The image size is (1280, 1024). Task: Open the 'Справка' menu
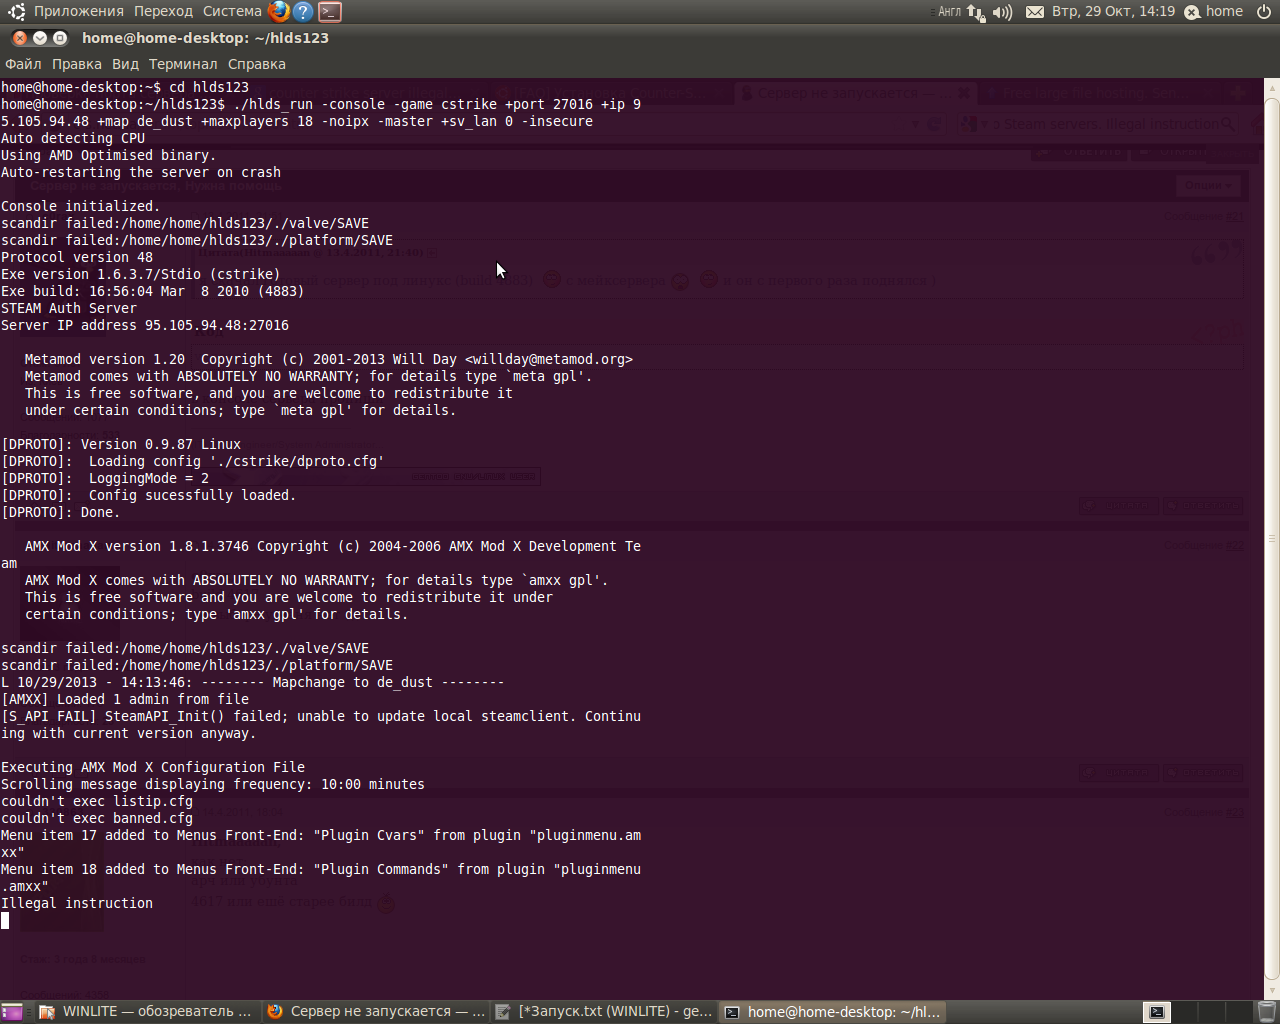[257, 64]
